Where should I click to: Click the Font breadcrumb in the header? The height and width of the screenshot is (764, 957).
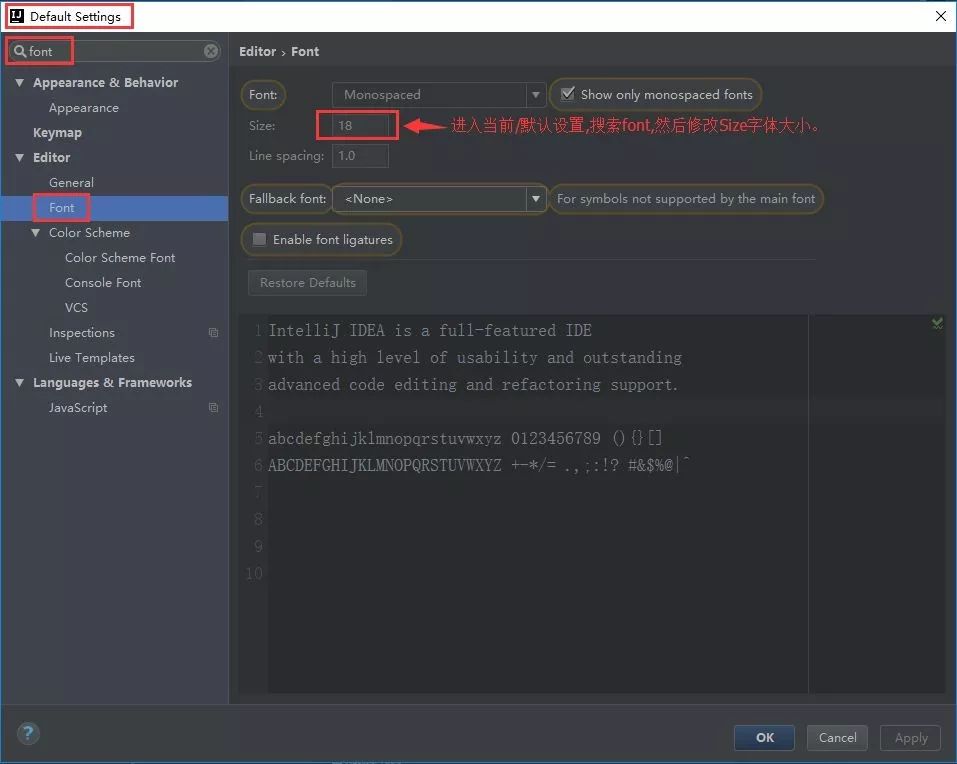coord(305,51)
